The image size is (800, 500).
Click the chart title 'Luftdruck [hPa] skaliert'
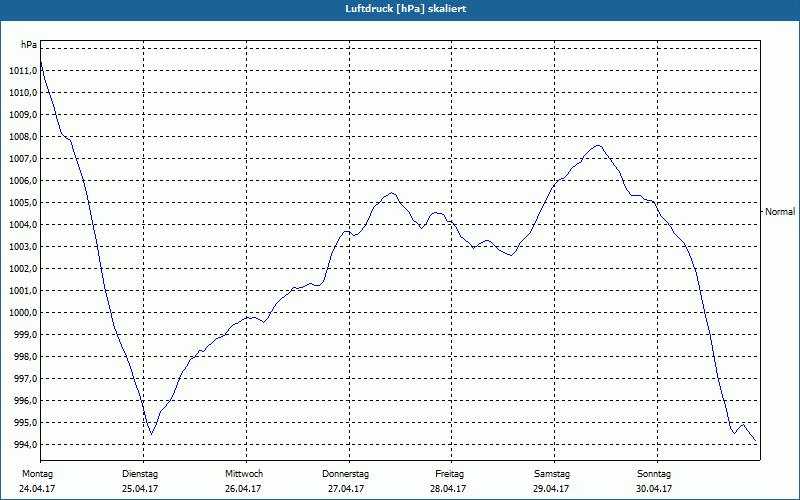pos(406,9)
